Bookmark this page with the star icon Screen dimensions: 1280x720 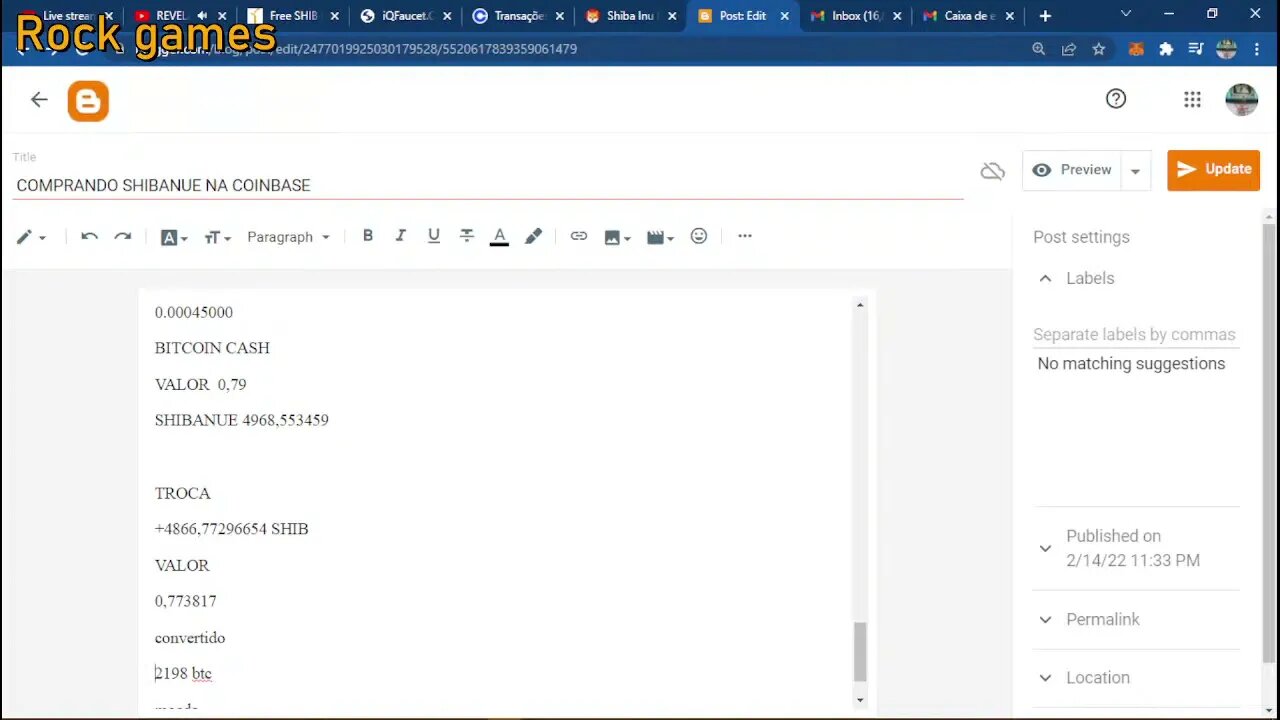coord(1099,49)
